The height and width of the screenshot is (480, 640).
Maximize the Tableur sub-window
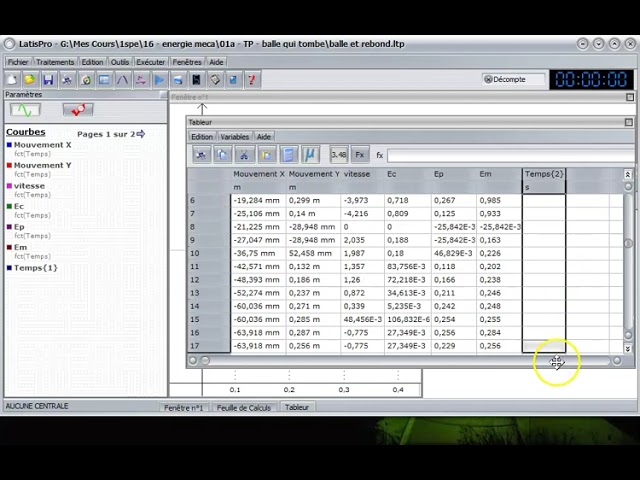(x=629, y=122)
